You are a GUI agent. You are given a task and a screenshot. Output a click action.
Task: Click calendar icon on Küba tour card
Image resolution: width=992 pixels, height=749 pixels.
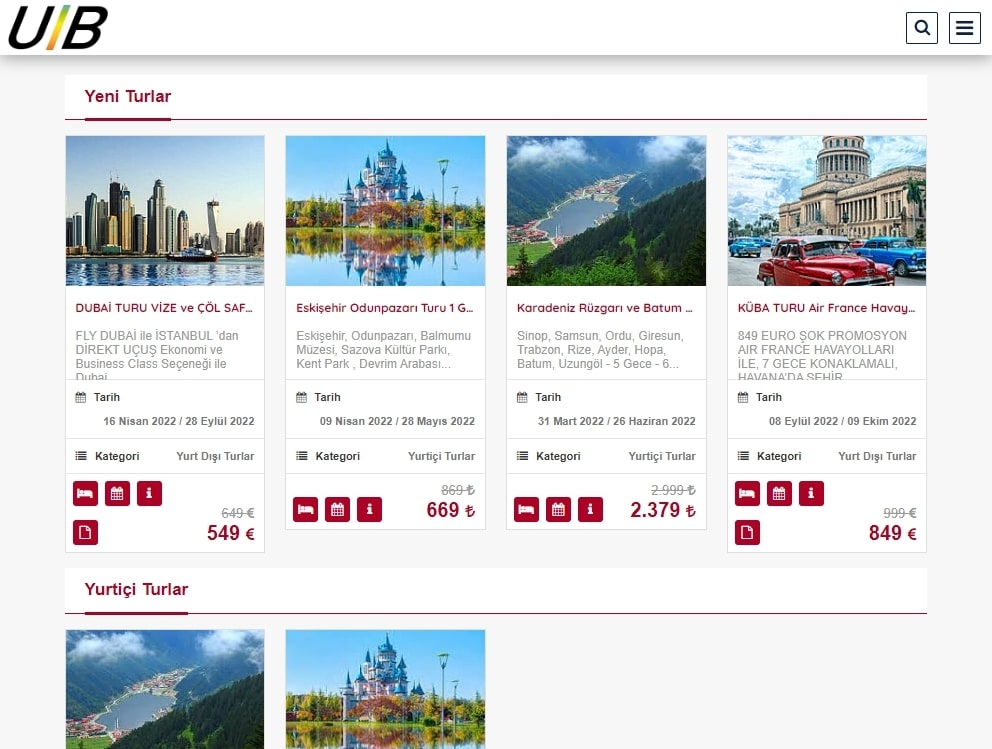(779, 493)
